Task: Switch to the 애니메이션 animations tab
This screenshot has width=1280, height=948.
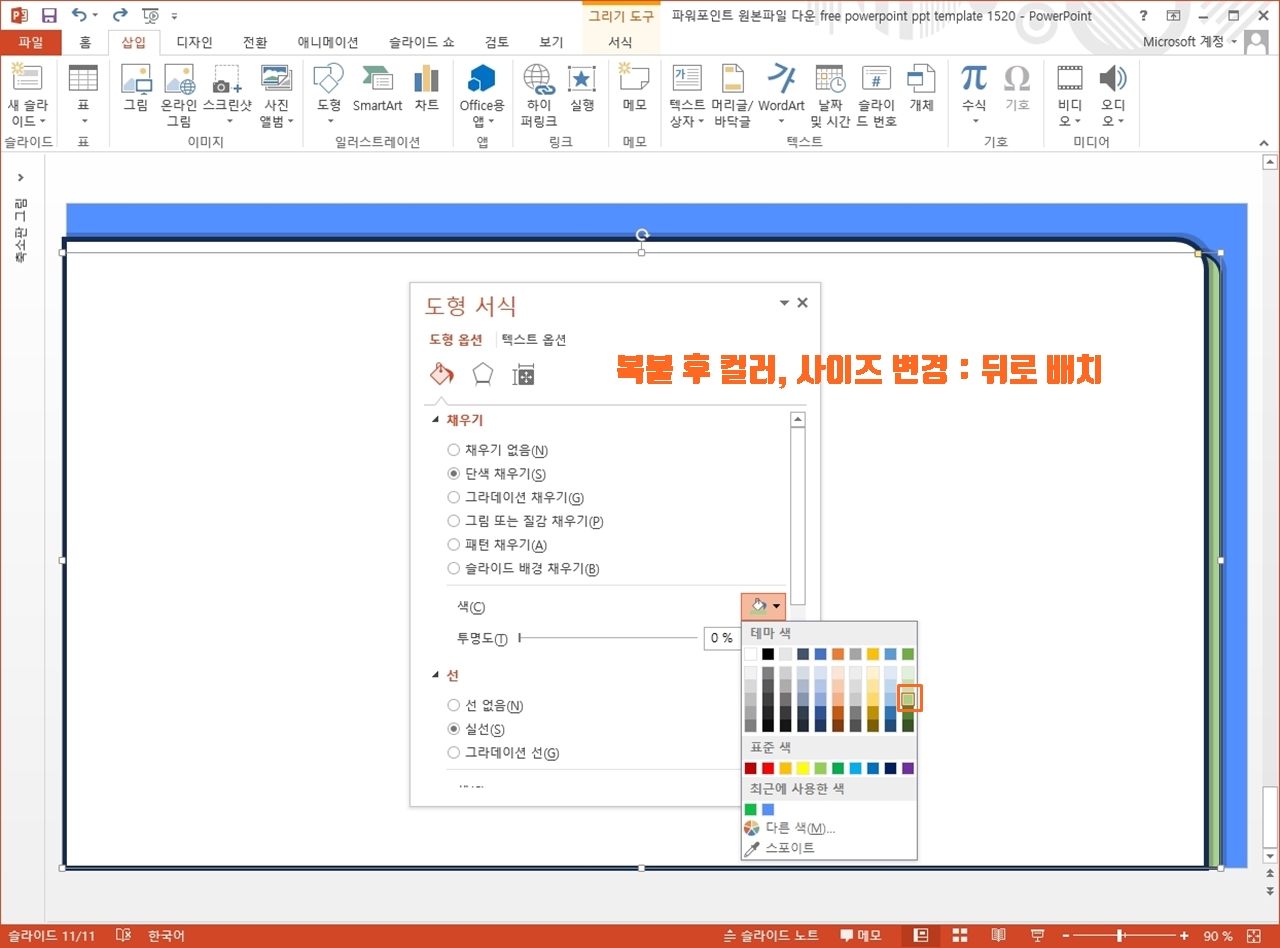Action: click(328, 42)
